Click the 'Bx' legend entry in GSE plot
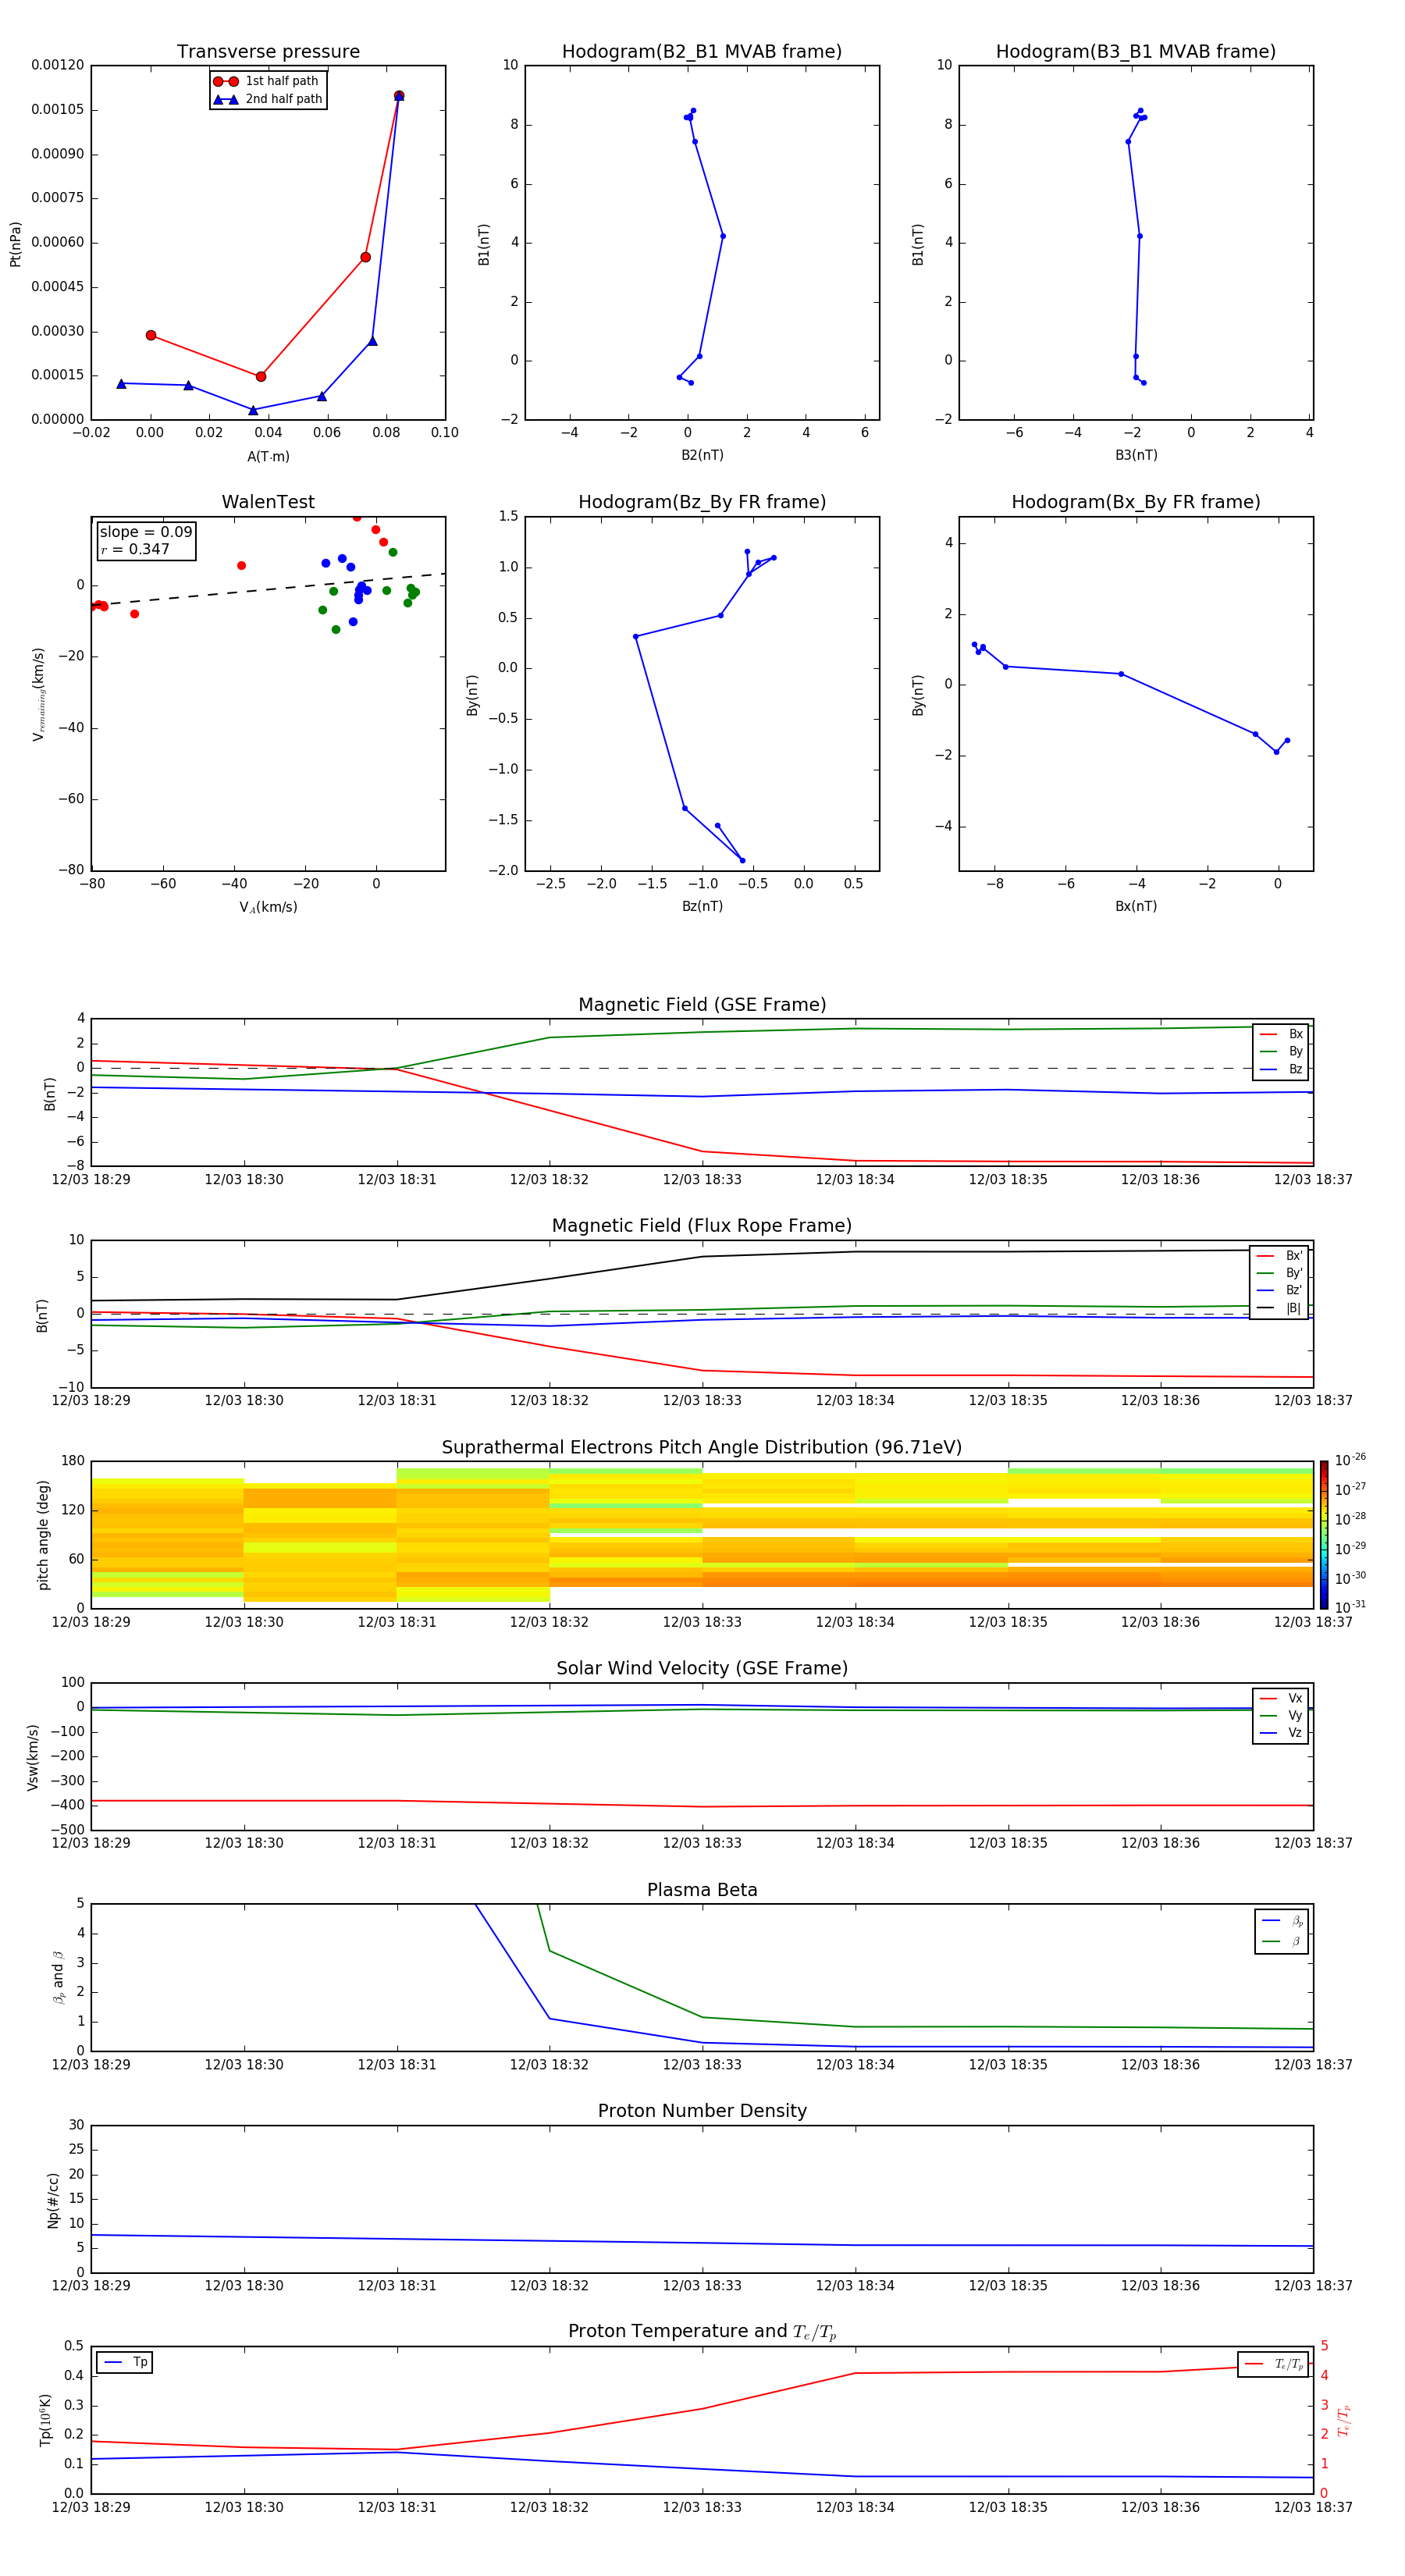1405x2576 pixels. pyautogui.click(x=1281, y=1034)
